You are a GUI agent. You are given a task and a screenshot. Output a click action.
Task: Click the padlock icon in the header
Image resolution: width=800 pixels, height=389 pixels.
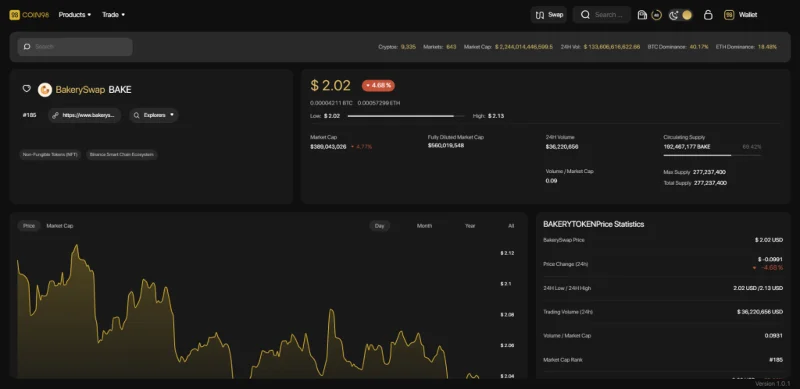coord(708,15)
